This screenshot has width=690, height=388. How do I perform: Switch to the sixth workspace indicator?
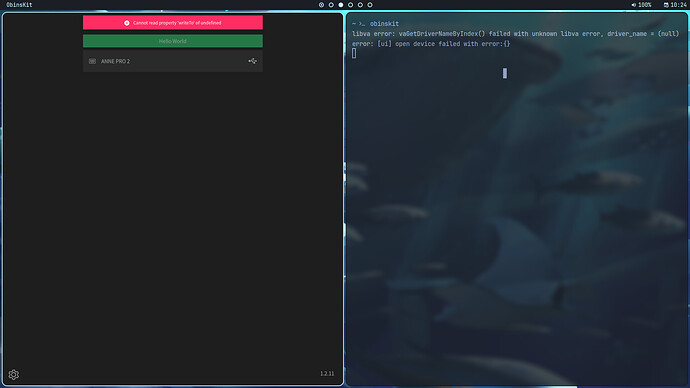click(x=370, y=5)
